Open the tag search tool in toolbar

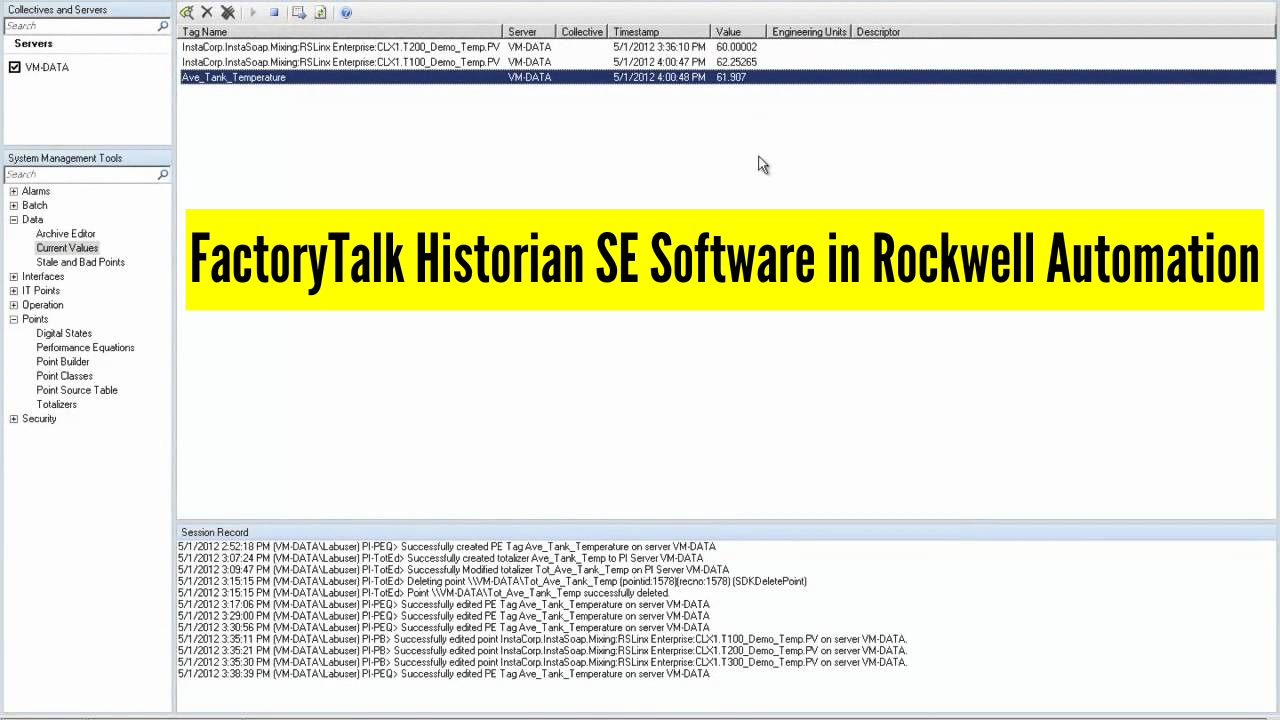pos(187,12)
